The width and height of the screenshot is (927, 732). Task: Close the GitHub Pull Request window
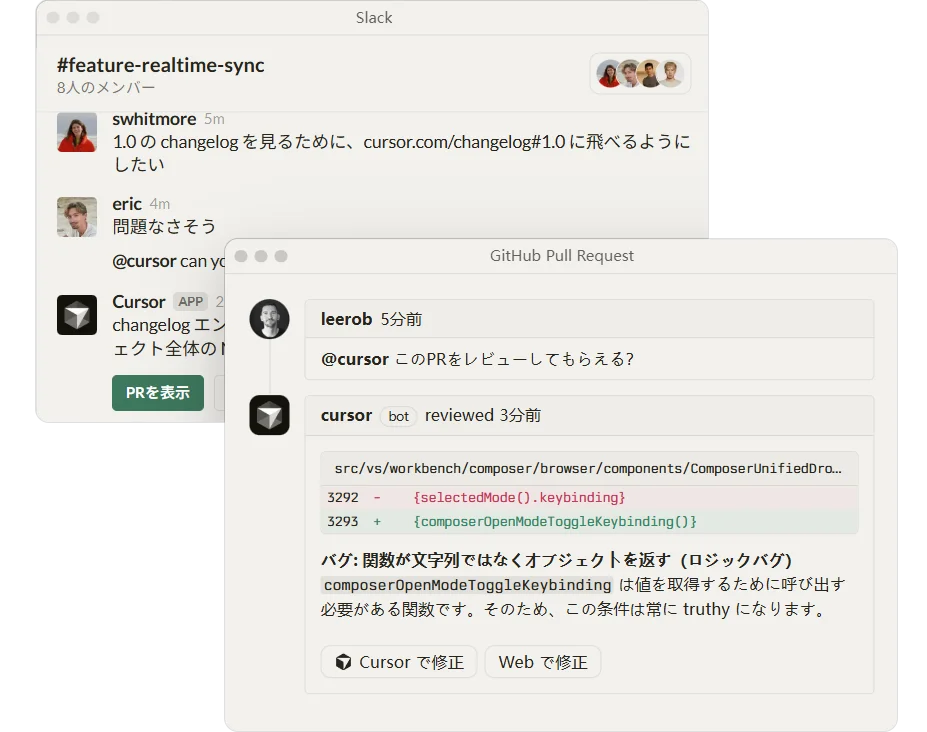pos(241,256)
